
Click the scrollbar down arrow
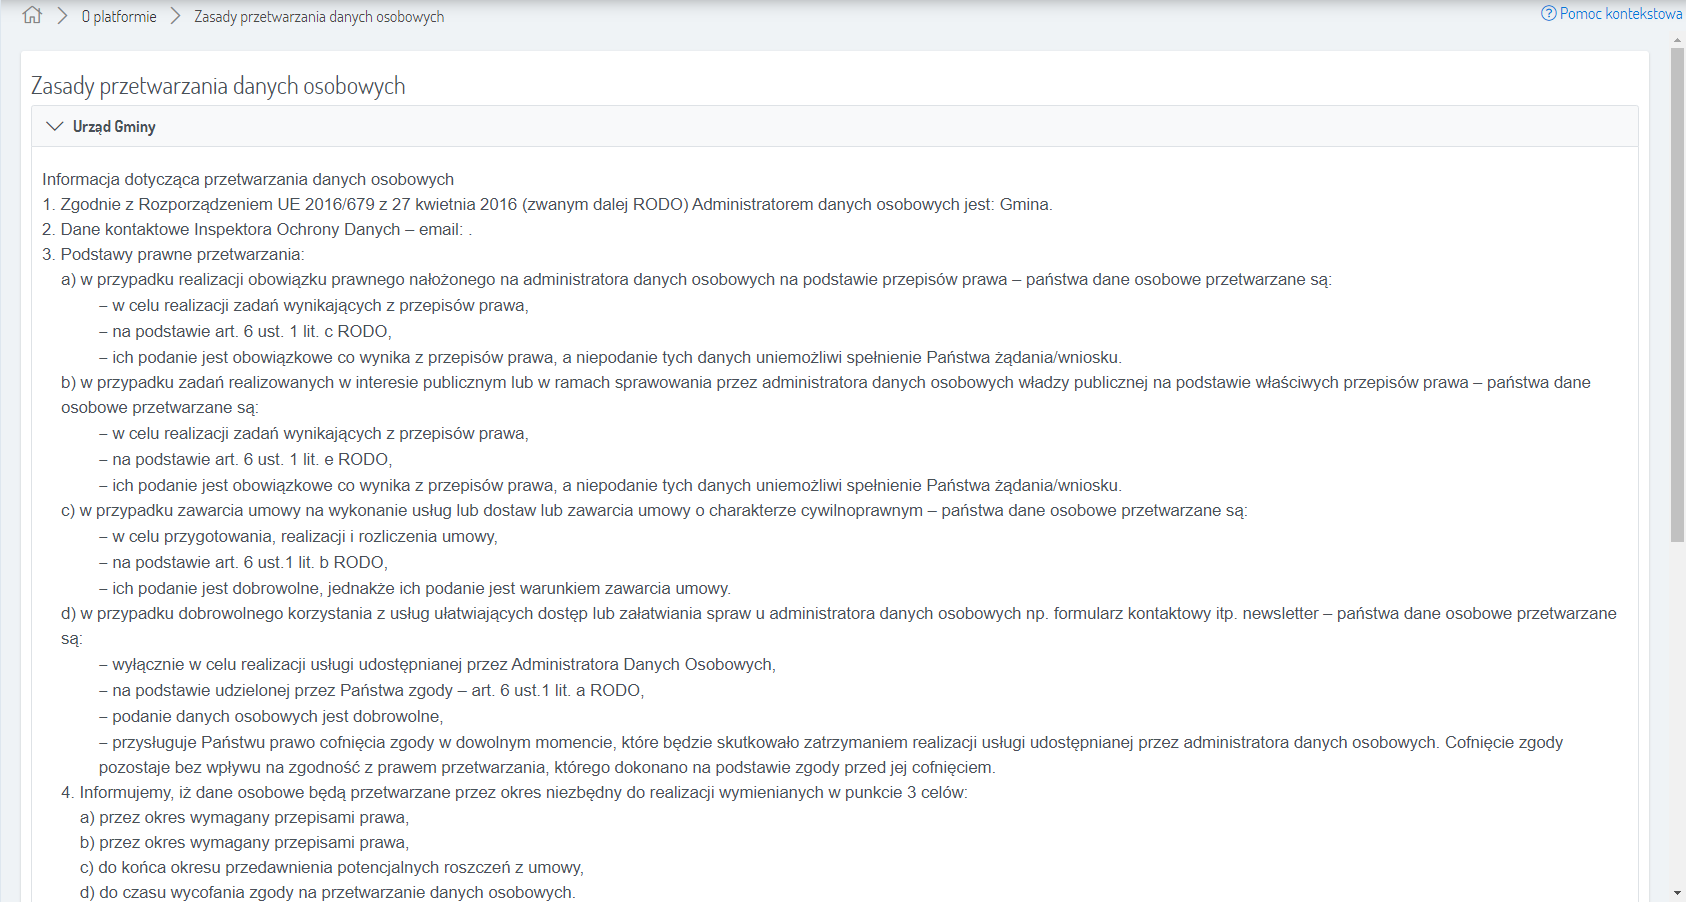[1677, 893]
